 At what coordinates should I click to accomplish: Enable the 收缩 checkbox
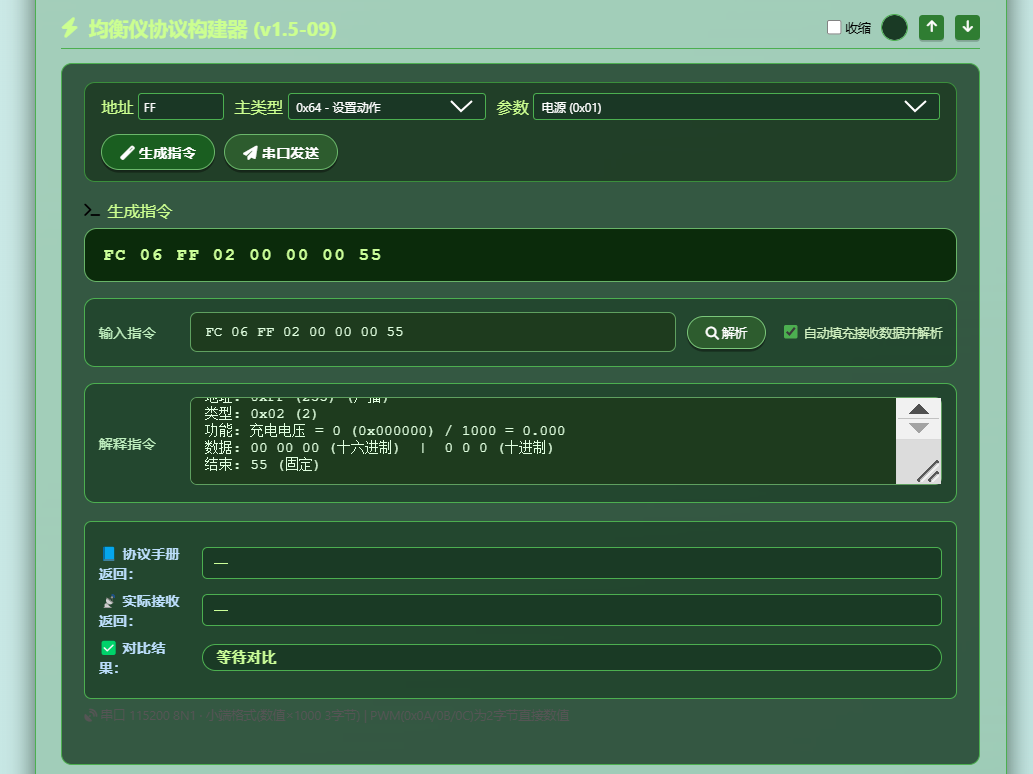pyautogui.click(x=834, y=28)
